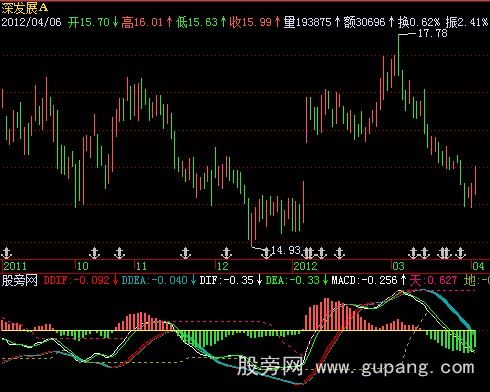490x392 pixels.
Task: Open the info marker above the 2011 label
Action: [x=7, y=253]
